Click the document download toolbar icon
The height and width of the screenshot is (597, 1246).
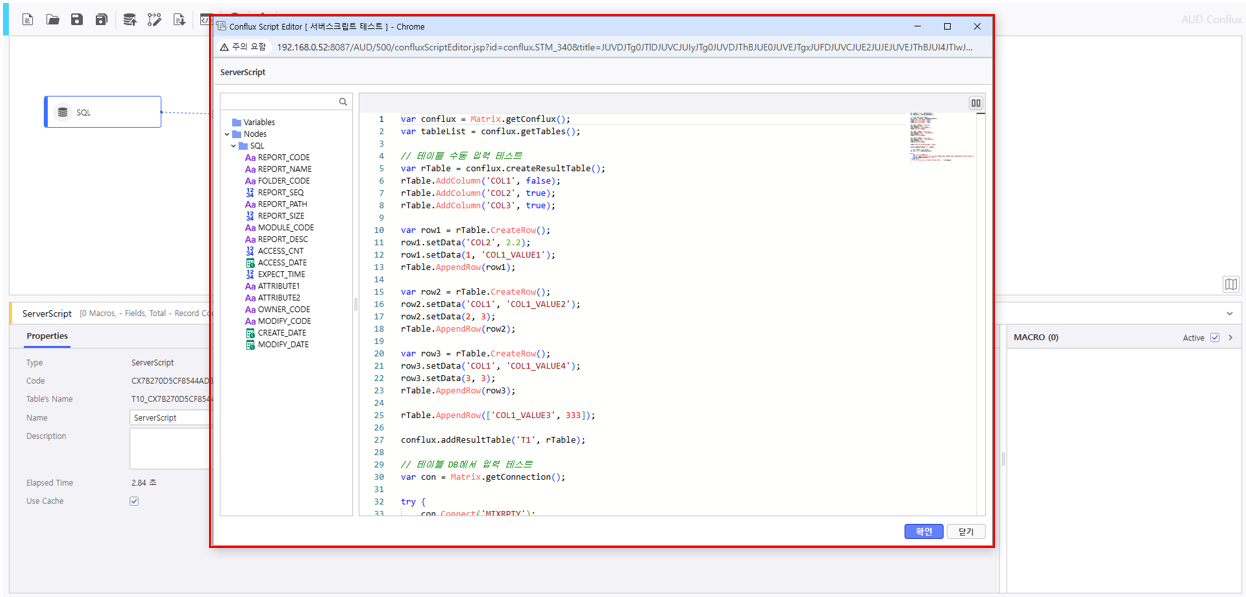click(179, 20)
